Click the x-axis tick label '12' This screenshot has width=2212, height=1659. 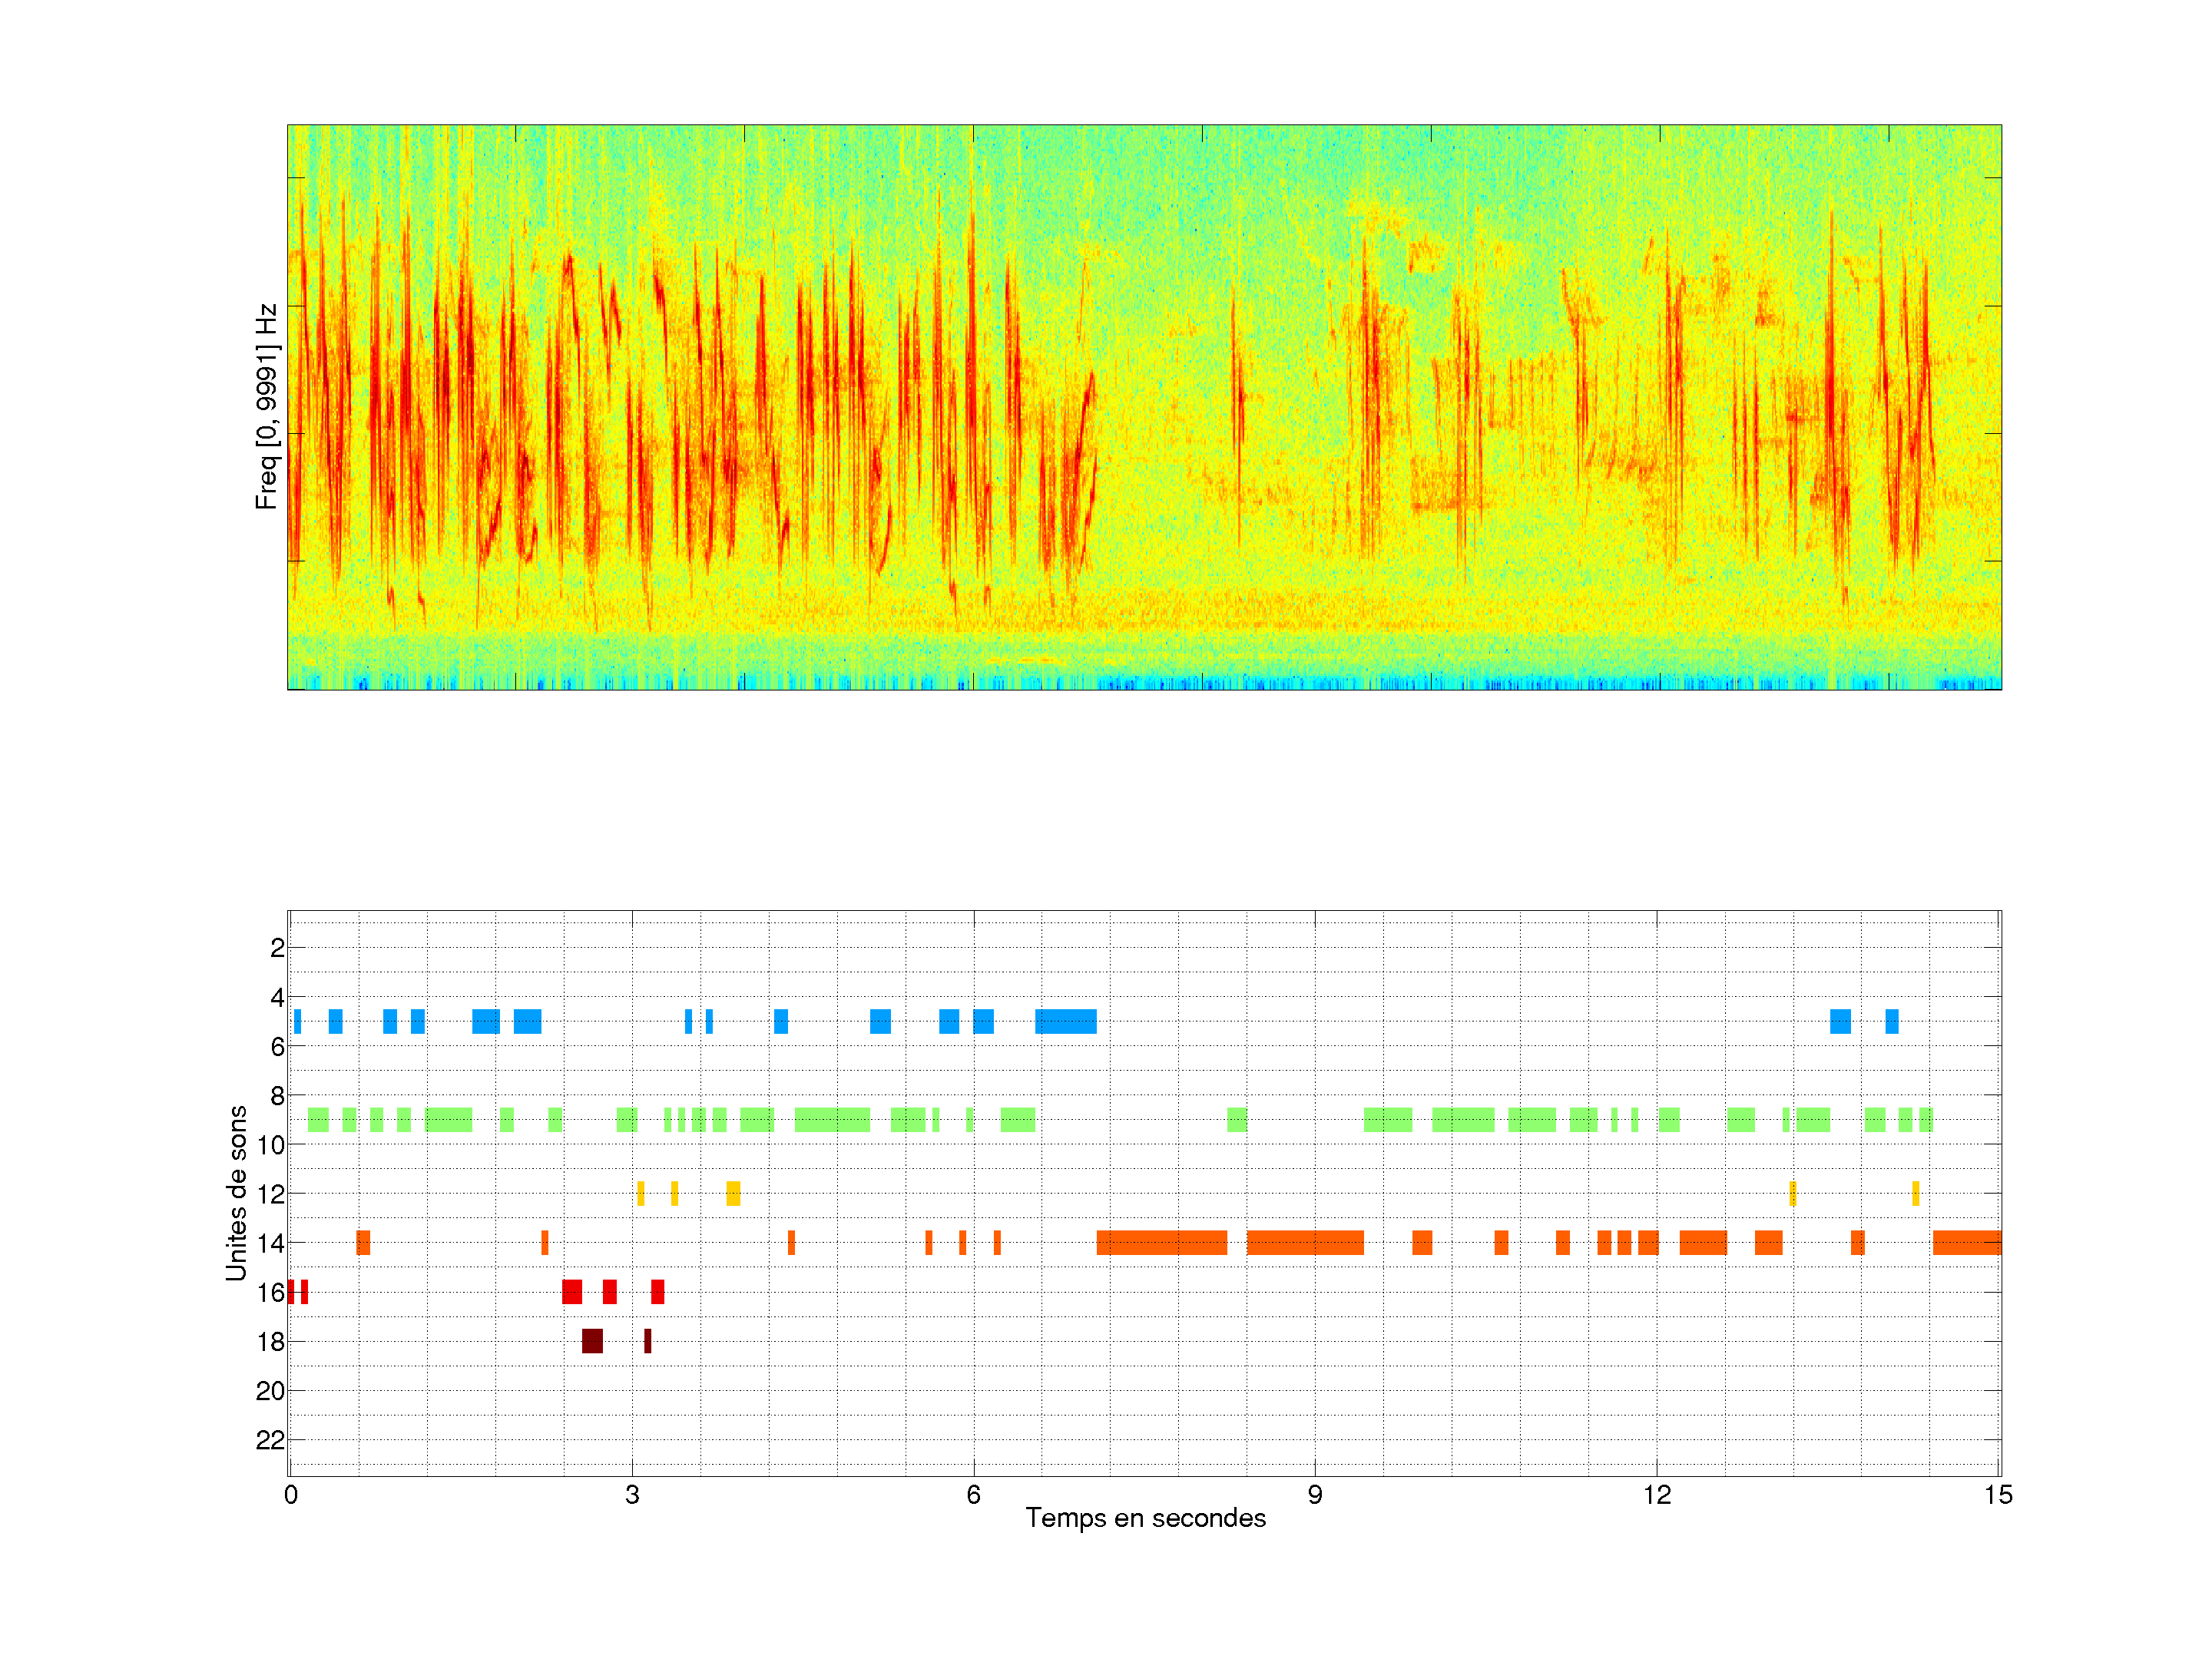[x=1656, y=1495]
